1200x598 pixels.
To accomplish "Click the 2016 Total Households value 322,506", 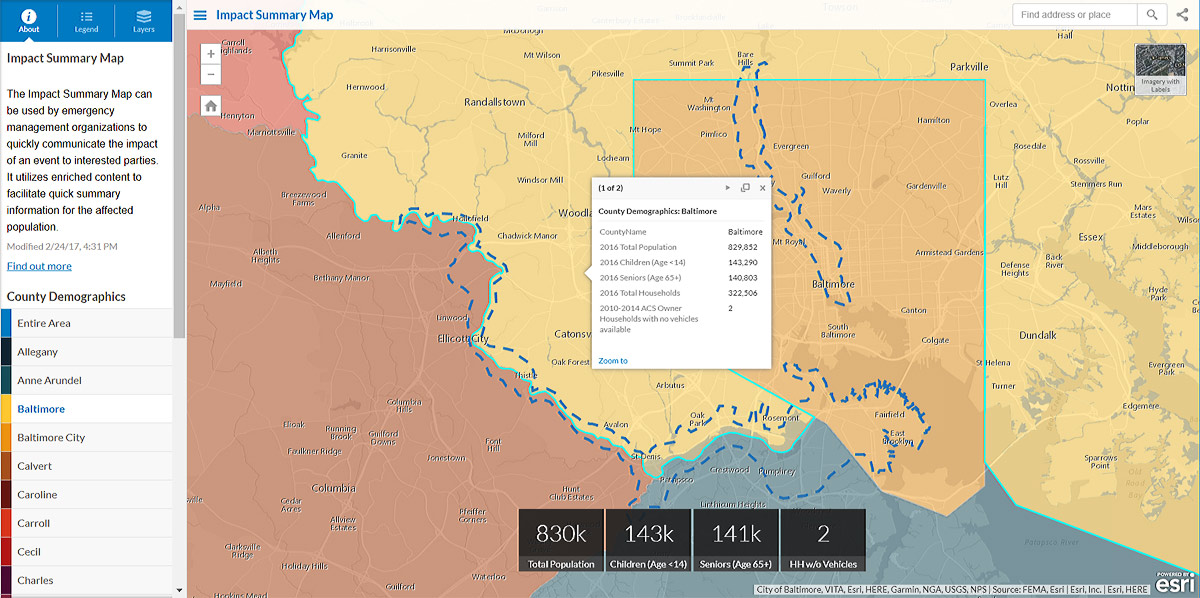I will pos(743,293).
